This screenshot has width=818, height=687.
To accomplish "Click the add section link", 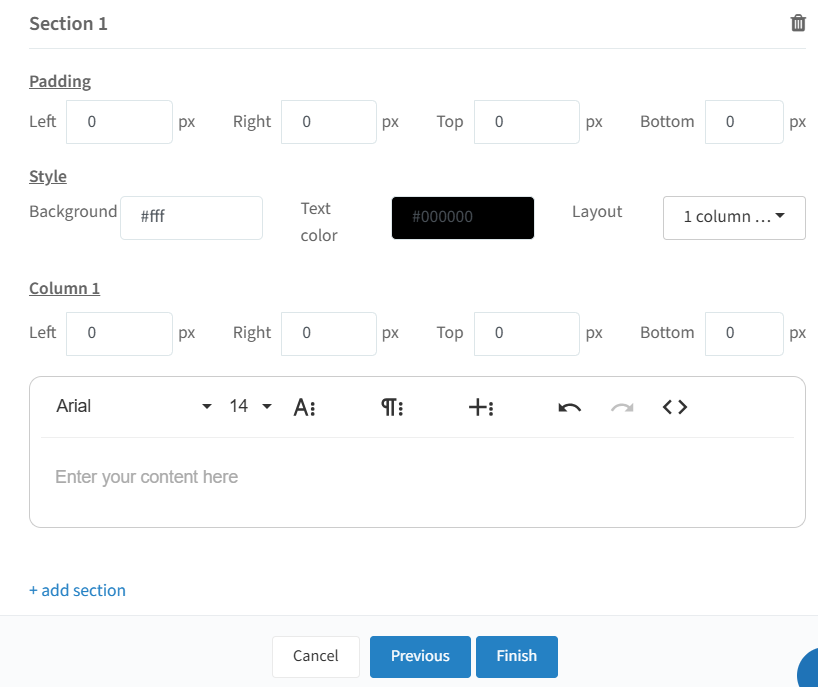I will 77,590.
